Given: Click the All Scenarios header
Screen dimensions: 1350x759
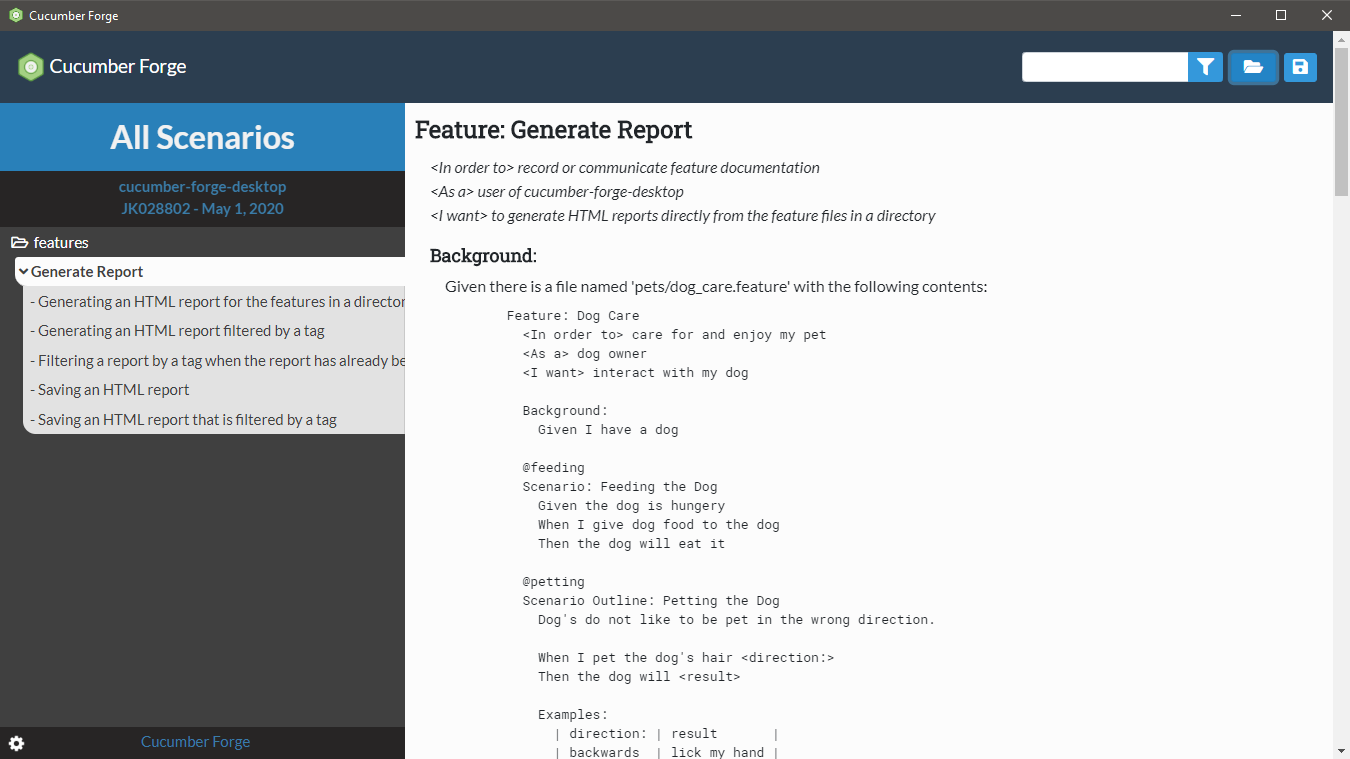Looking at the screenshot, I should 202,137.
